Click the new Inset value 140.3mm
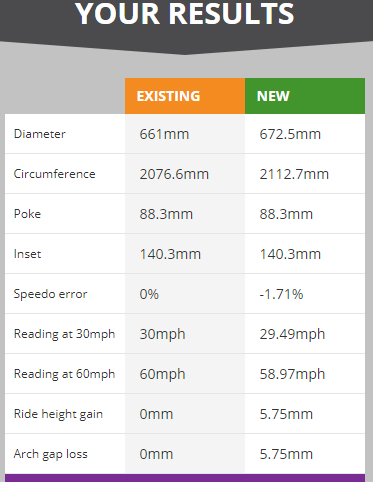Viewport: 373px width, 482px height. pos(290,254)
